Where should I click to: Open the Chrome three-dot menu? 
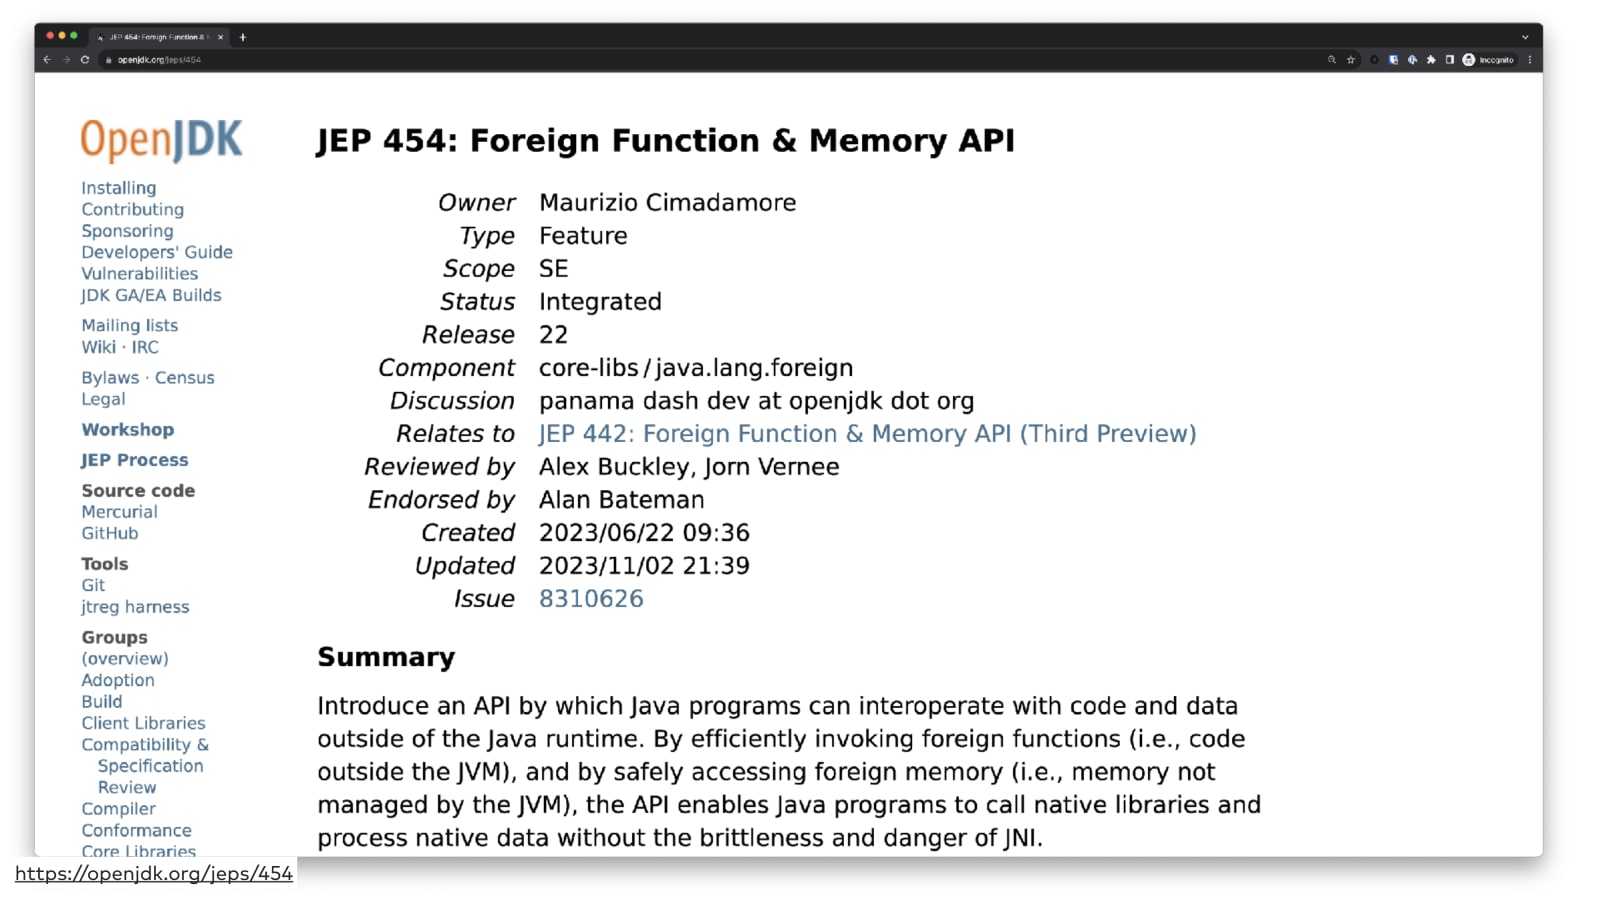[1530, 60]
